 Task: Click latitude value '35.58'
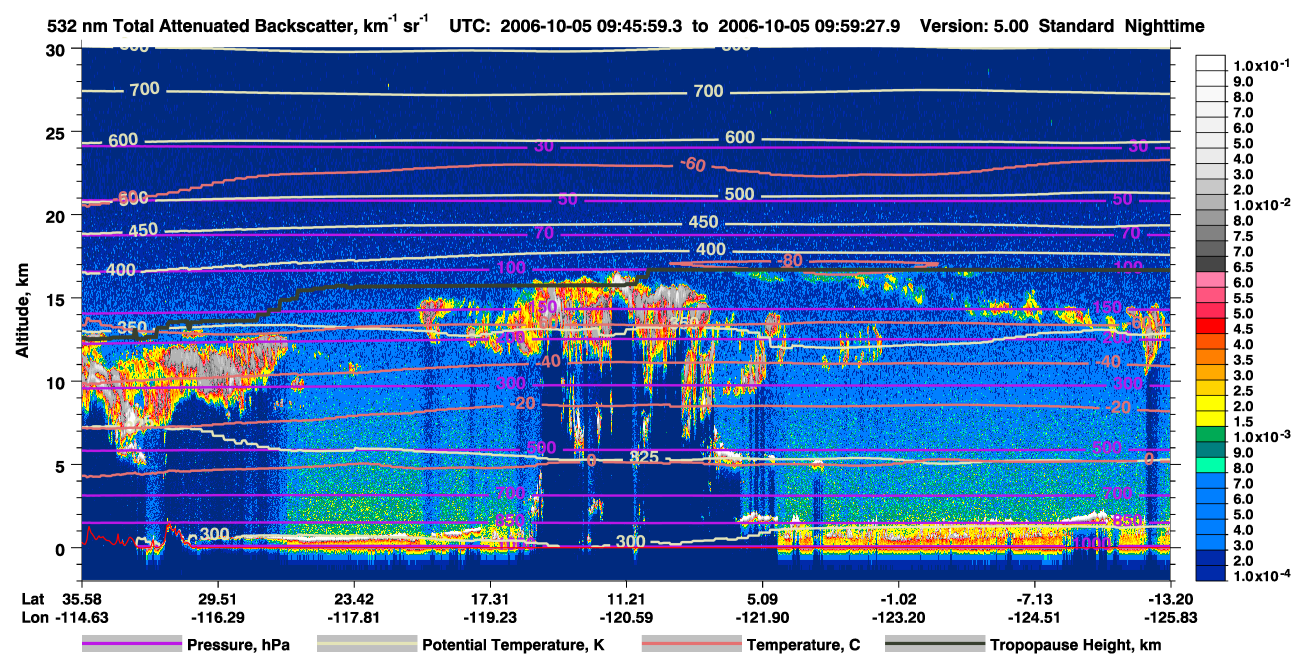81,598
